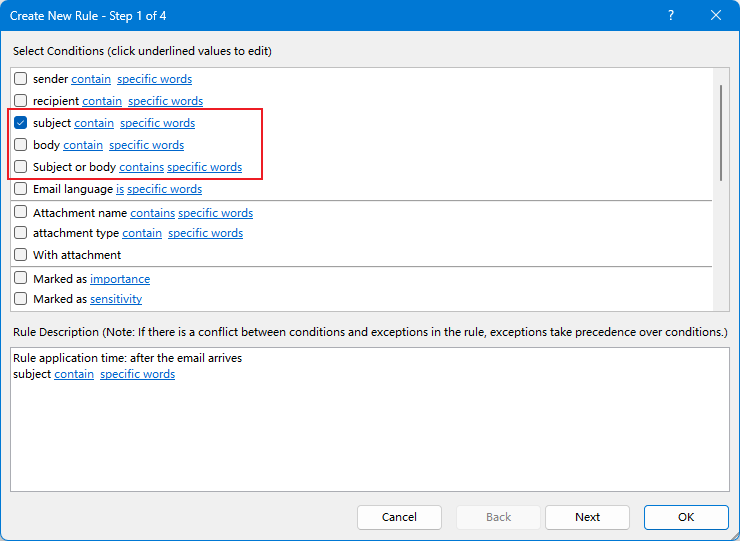
Task: Confirm the rule with OK
Action: point(686,517)
